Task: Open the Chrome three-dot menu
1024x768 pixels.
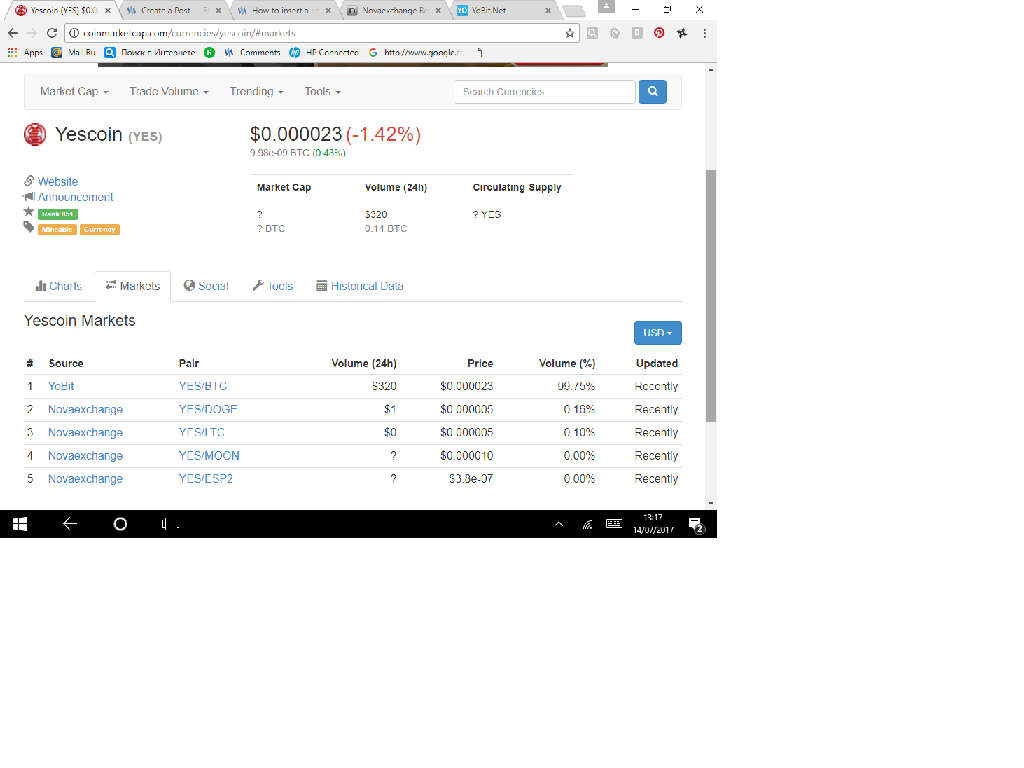Action: (x=705, y=33)
